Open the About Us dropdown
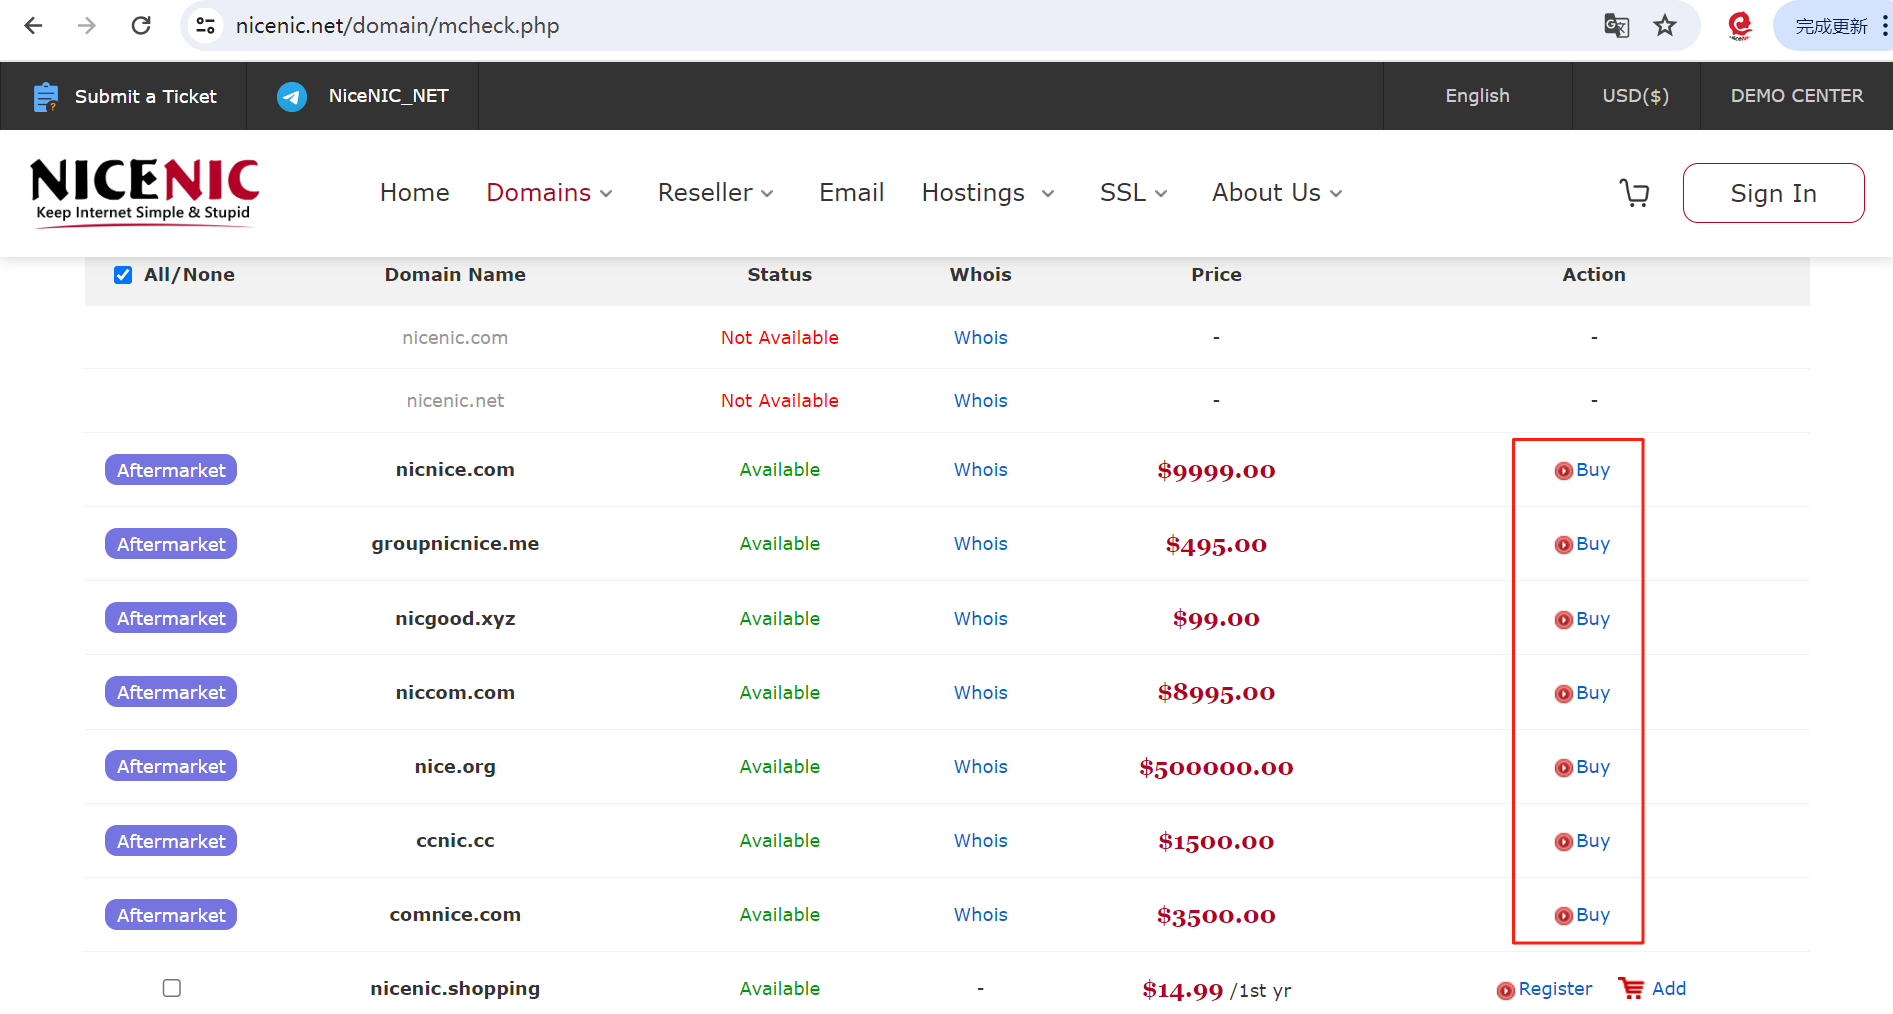This screenshot has height=1014, width=1893. (x=1276, y=193)
